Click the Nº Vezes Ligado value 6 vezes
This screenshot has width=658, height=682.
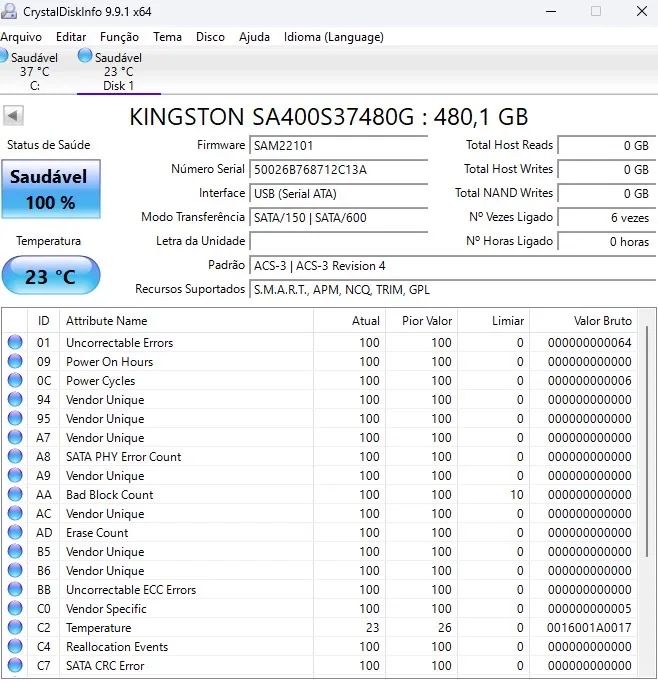[606, 217]
